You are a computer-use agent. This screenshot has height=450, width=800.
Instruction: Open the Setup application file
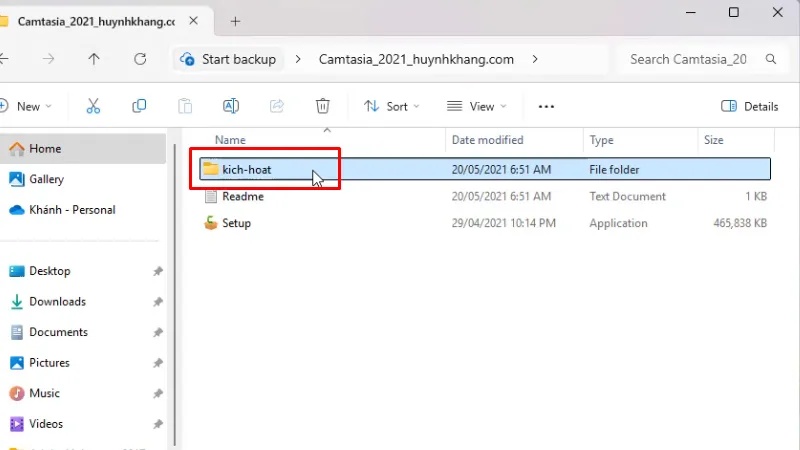coord(236,223)
